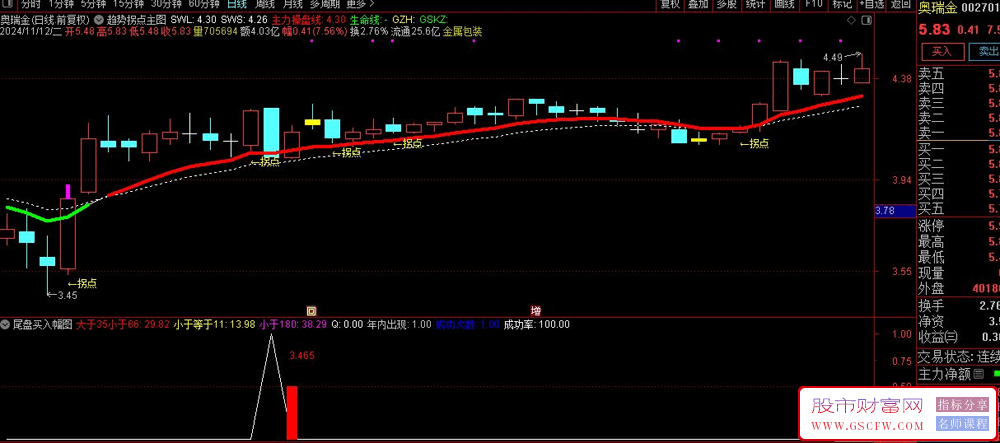Open the 复权 price adjustment menu
This screenshot has height=443, width=1000.
pos(670,4)
